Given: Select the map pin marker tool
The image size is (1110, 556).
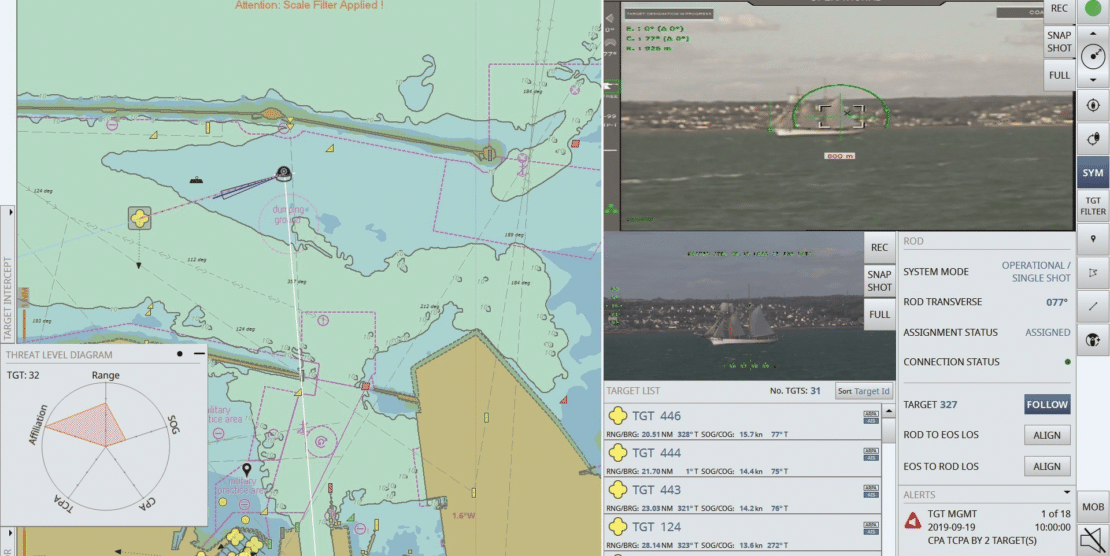Looking at the screenshot, I should coord(1093,239).
